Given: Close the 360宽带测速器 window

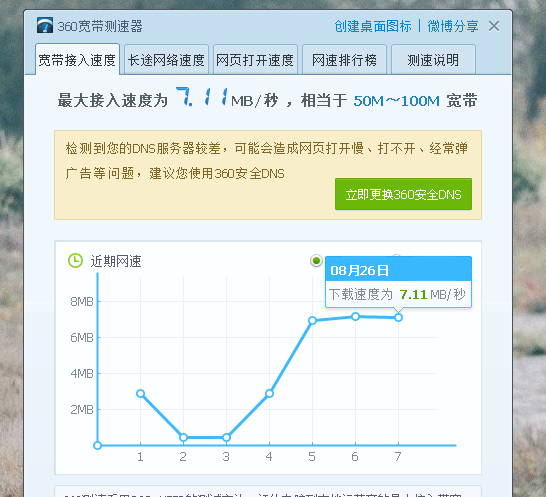Looking at the screenshot, I should coord(494,26).
